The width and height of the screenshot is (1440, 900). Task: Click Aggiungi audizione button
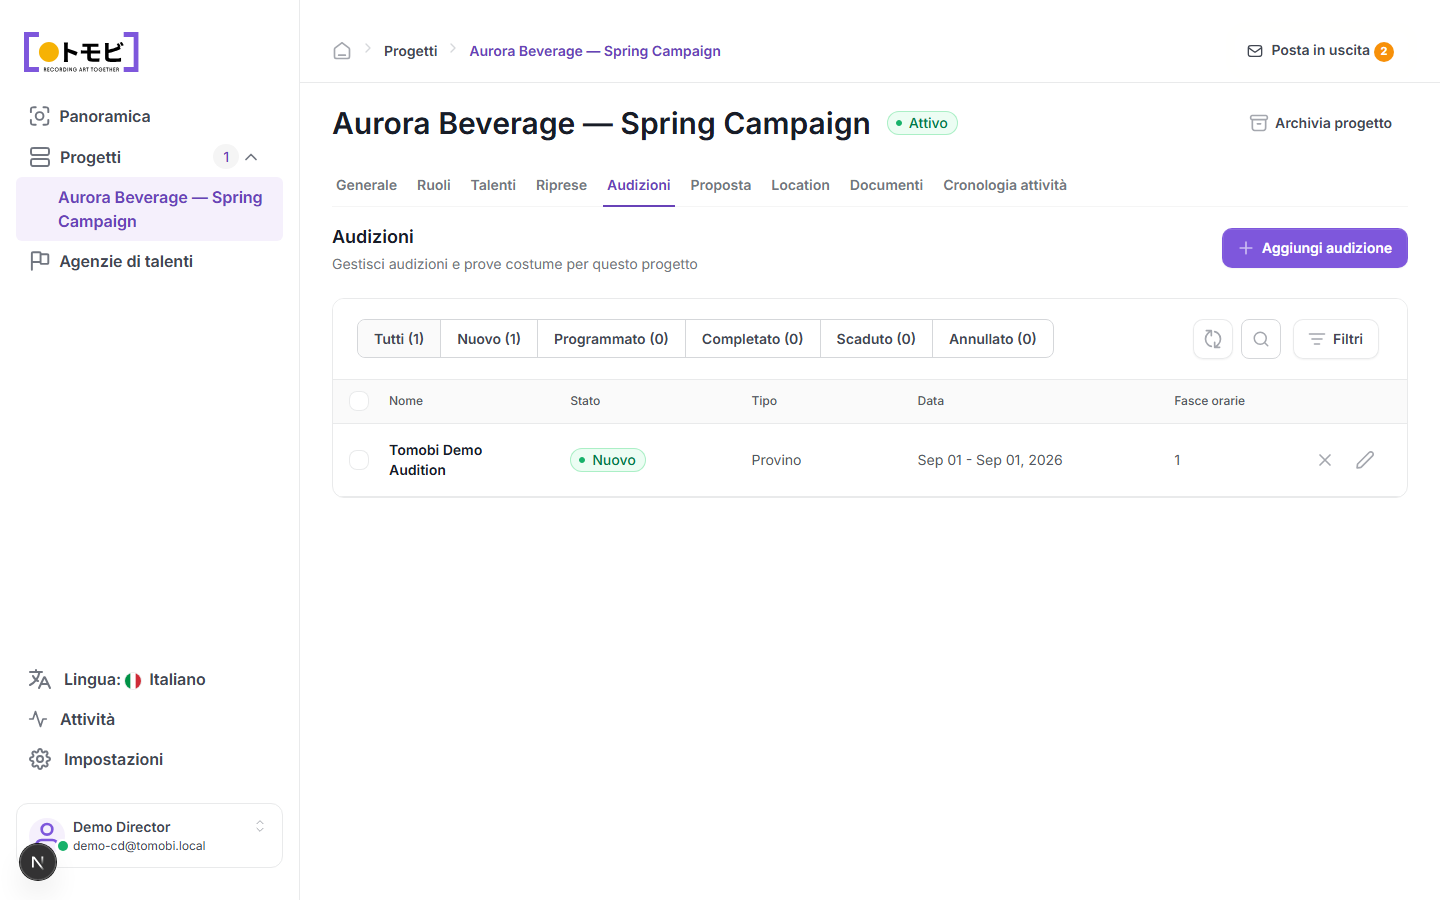pyautogui.click(x=1315, y=248)
